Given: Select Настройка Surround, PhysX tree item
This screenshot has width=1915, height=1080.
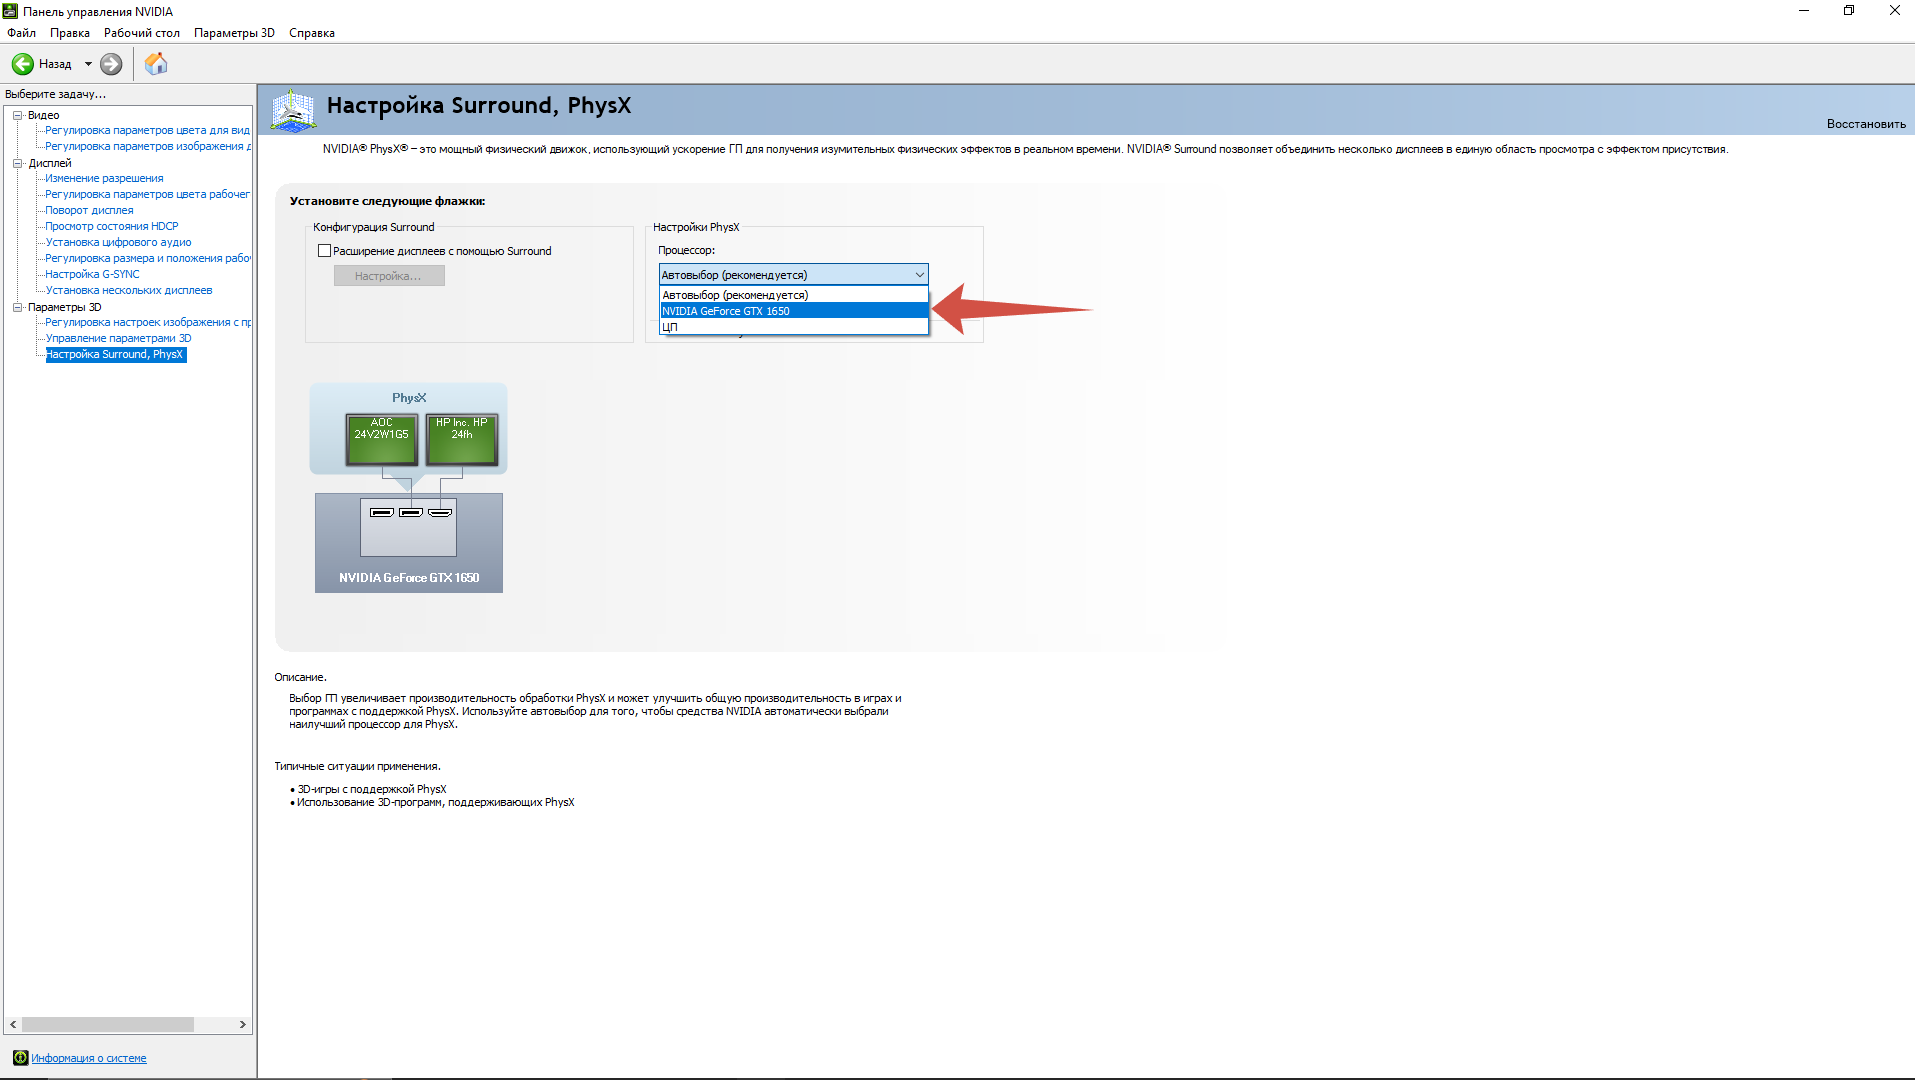Looking at the screenshot, I should (x=115, y=354).
